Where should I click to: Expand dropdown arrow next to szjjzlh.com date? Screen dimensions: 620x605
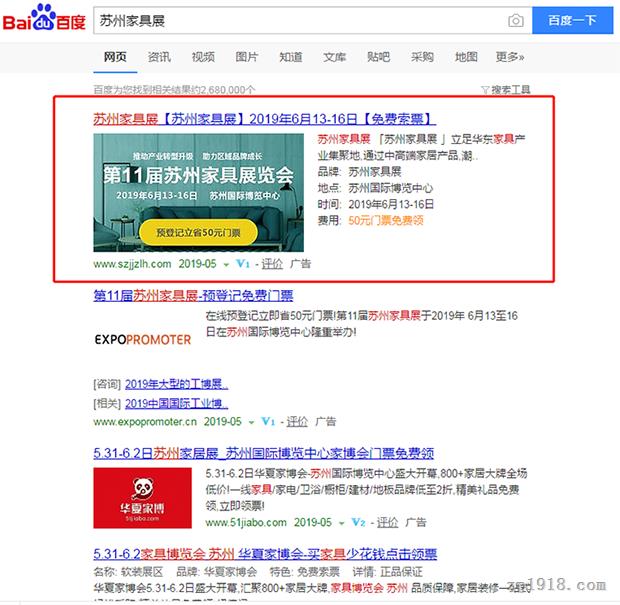click(226, 265)
